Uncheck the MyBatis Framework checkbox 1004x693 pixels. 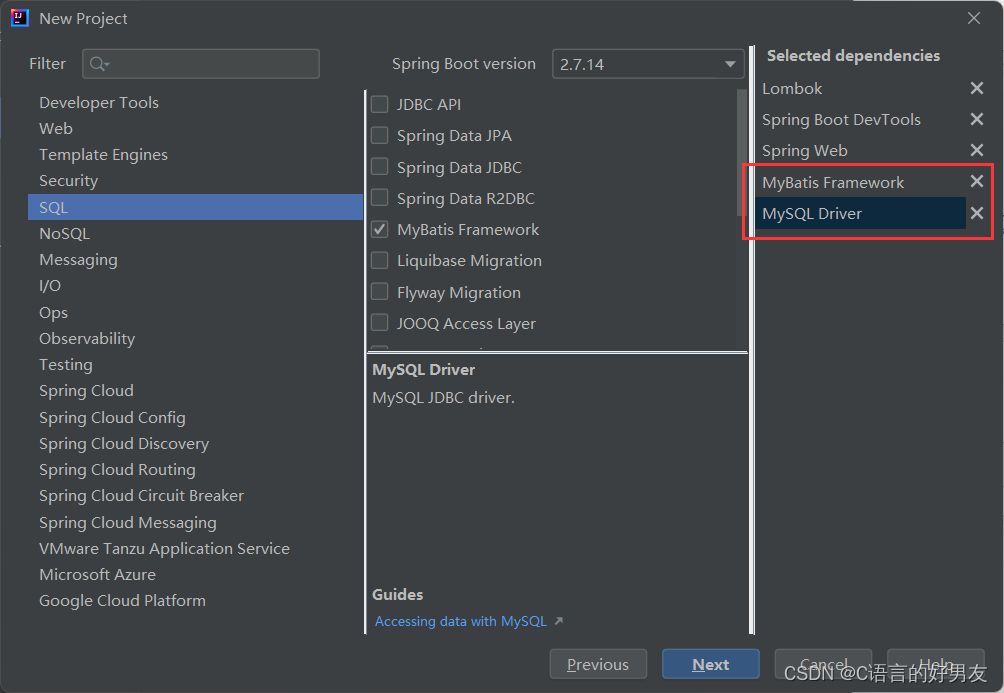[x=380, y=229]
